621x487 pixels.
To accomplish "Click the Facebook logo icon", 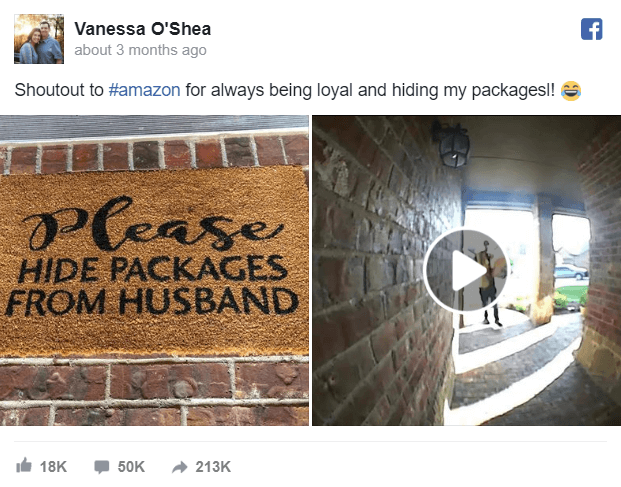I will (592, 29).
